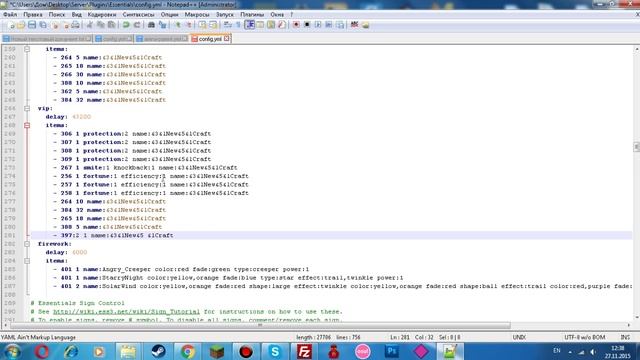Open the Правка menu
The width and height of the screenshot is (640, 360).
coord(33,14)
